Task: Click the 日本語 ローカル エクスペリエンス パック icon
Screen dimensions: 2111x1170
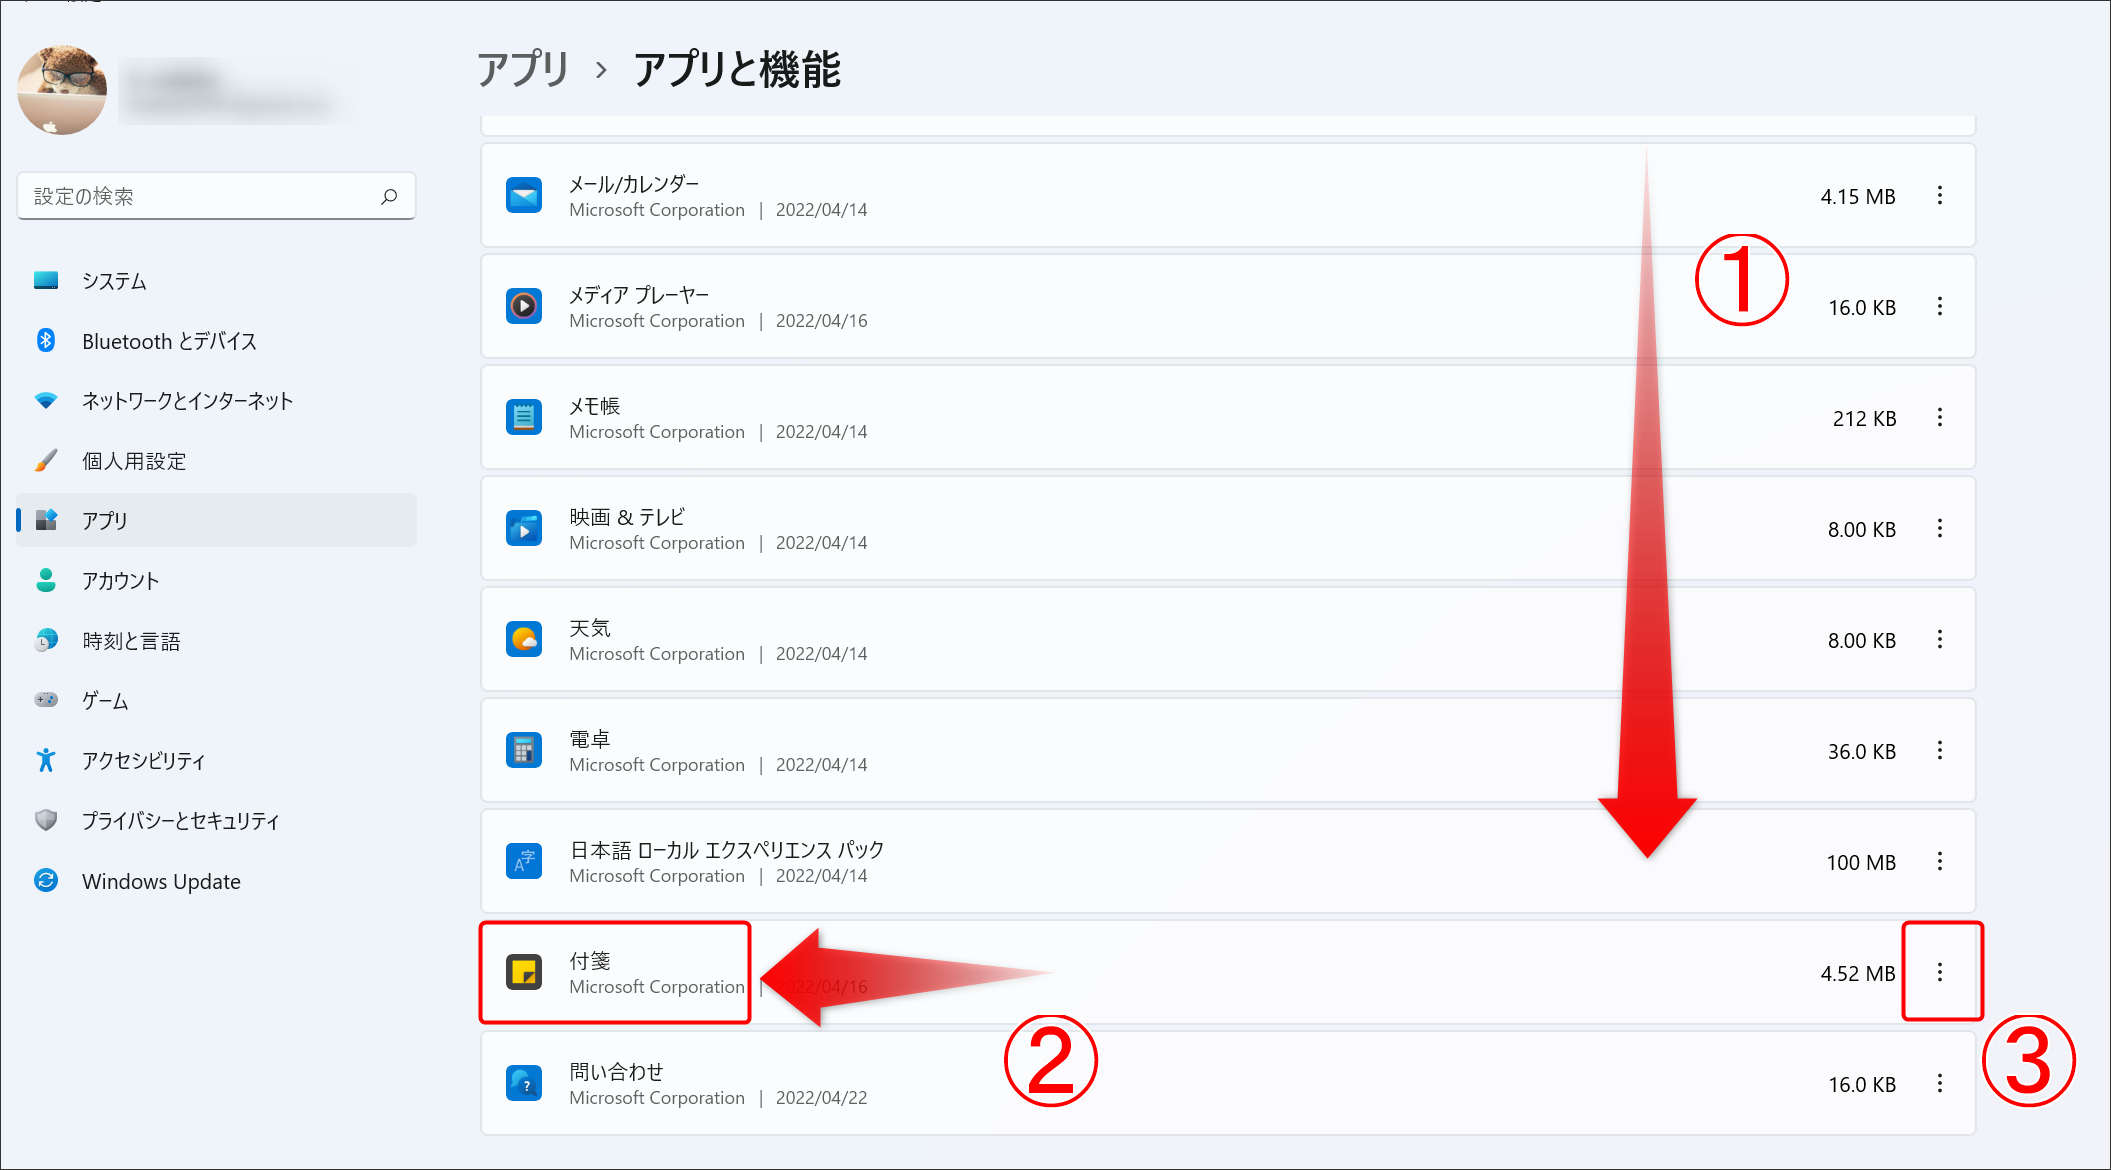Action: pyautogui.click(x=524, y=862)
